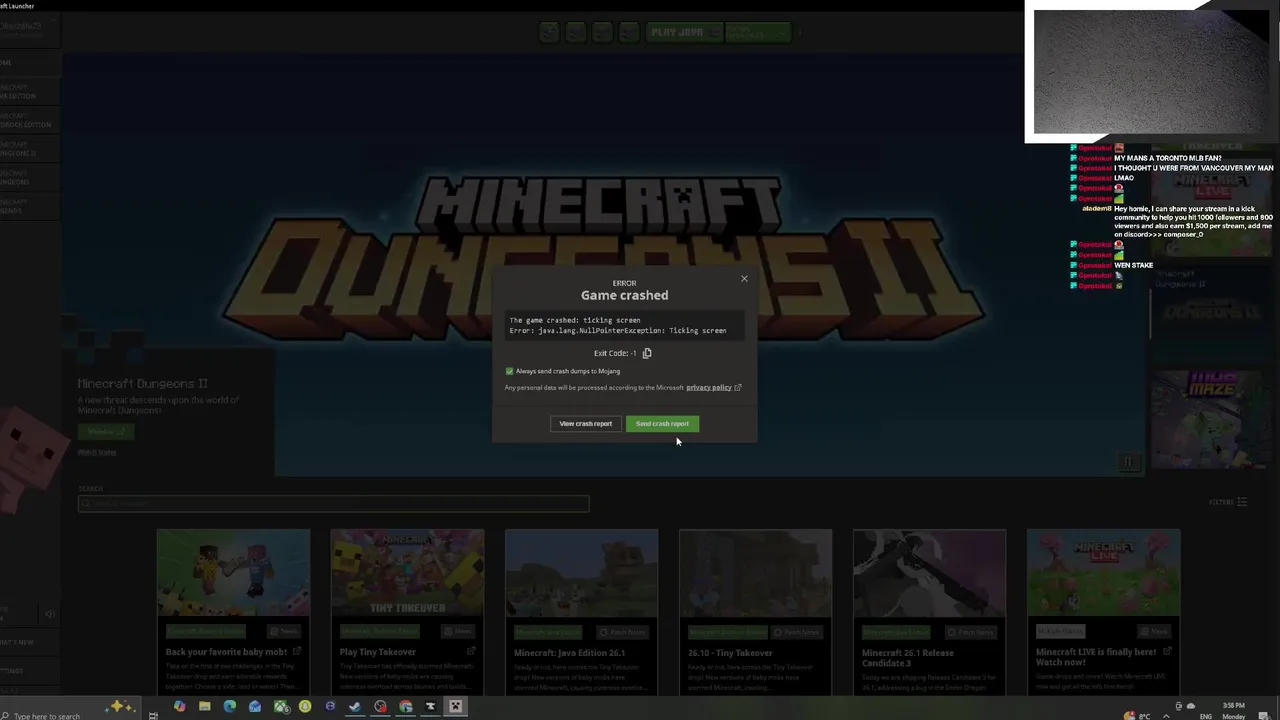Show hidden system tray icons
The image size is (1280, 720).
pos(1166,715)
